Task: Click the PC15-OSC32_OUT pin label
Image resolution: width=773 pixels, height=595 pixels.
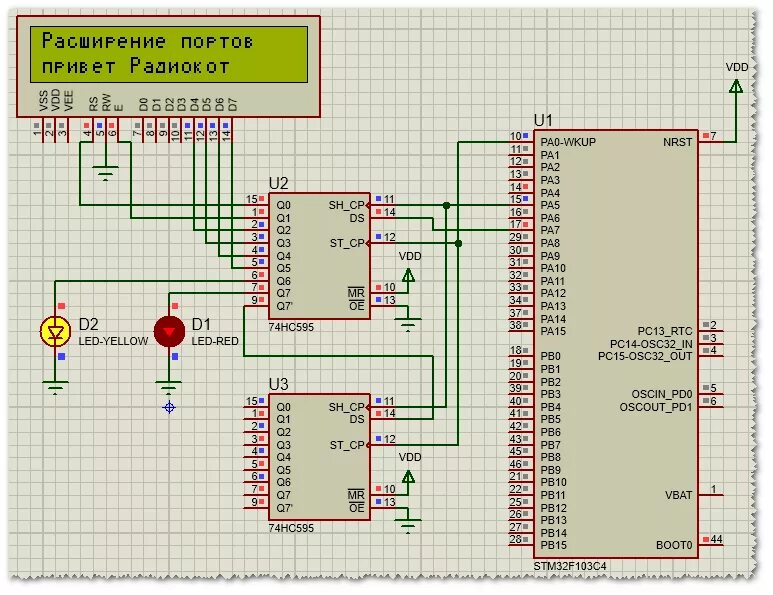Action: (x=645, y=356)
